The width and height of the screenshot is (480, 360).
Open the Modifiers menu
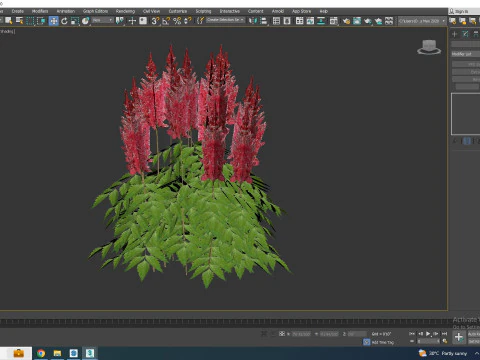(40, 11)
